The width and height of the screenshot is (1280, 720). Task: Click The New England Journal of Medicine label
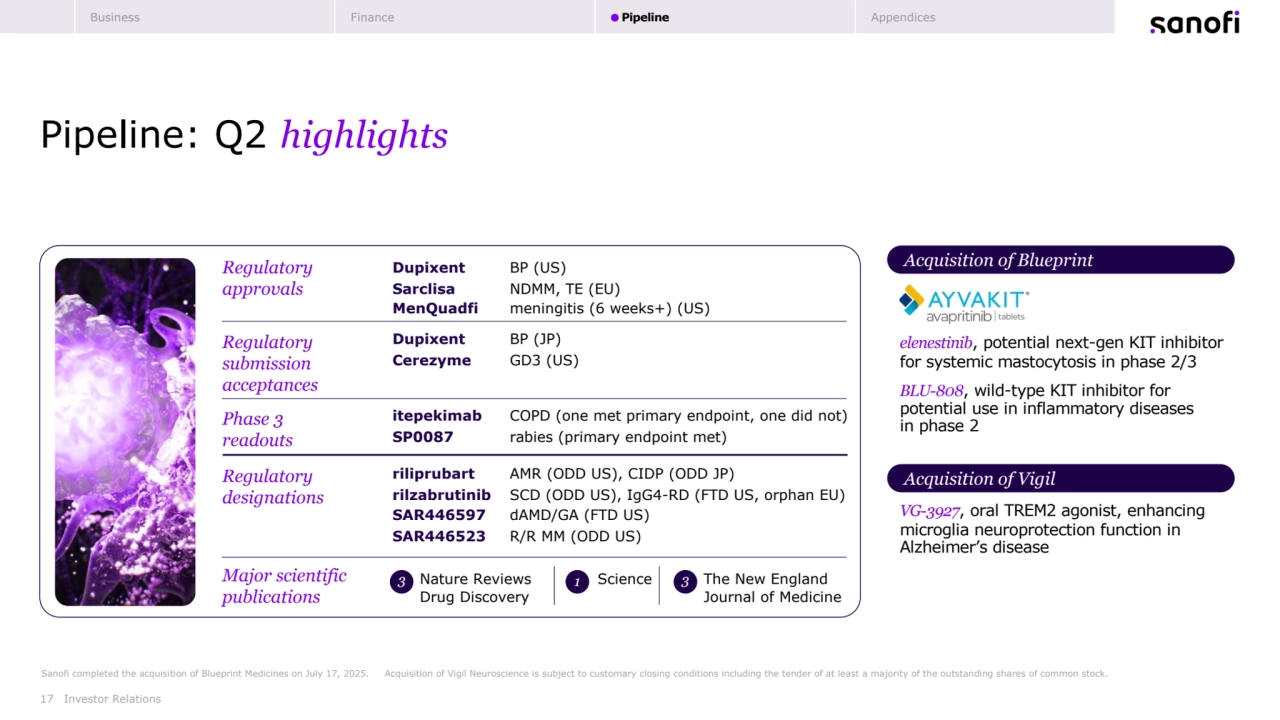[772, 588]
